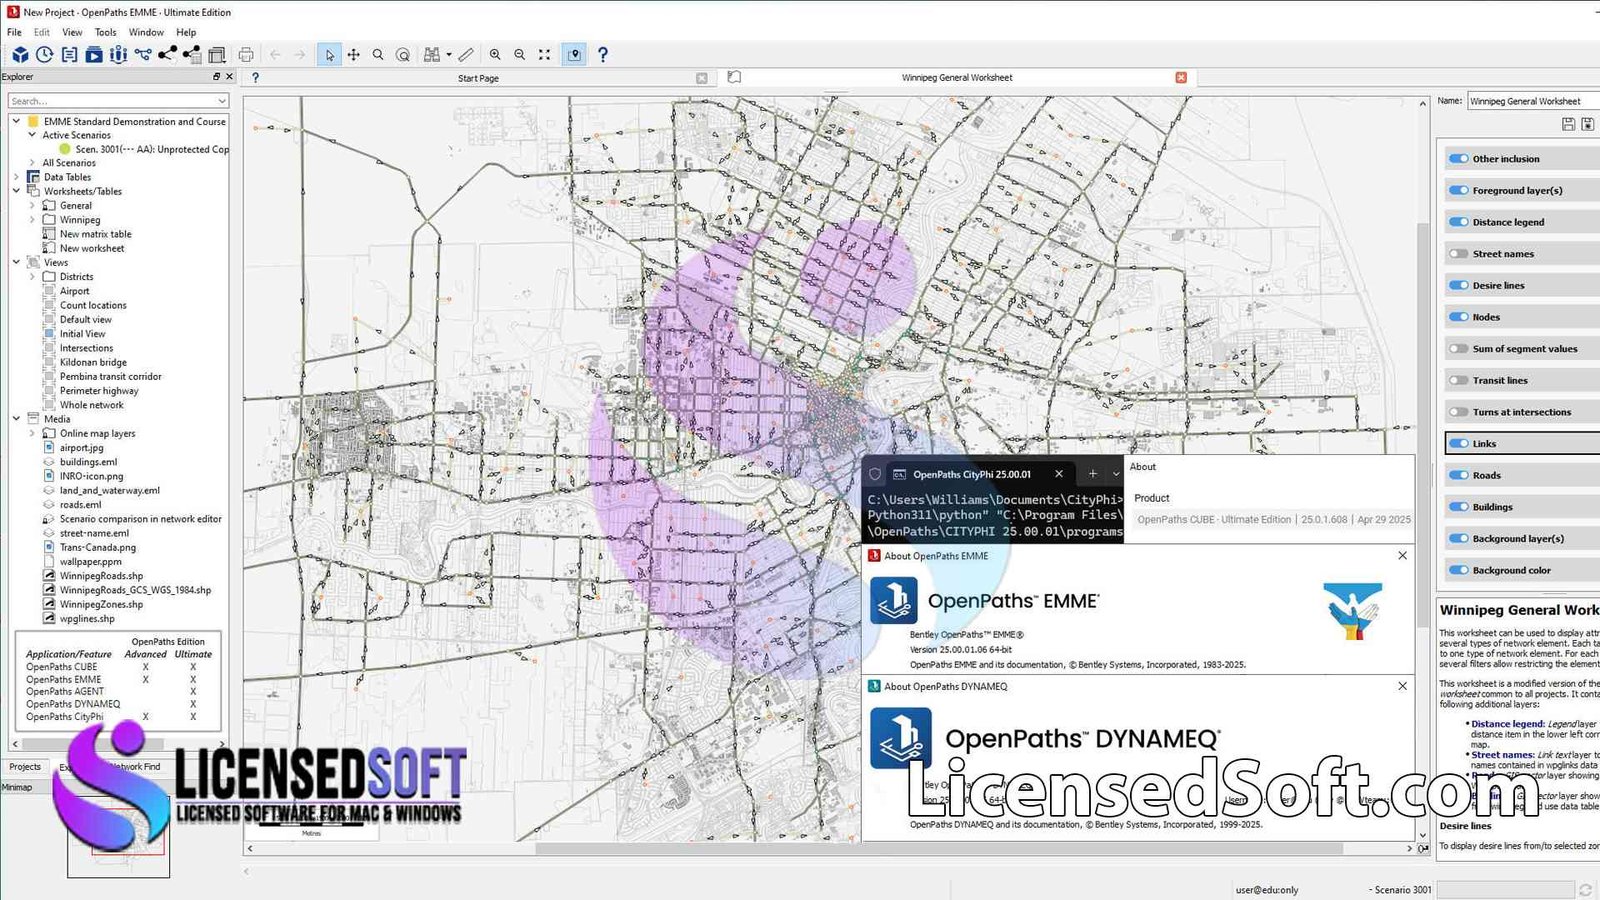Click the worksheet Name input field
1600x900 pixels.
pyautogui.click(x=1533, y=101)
